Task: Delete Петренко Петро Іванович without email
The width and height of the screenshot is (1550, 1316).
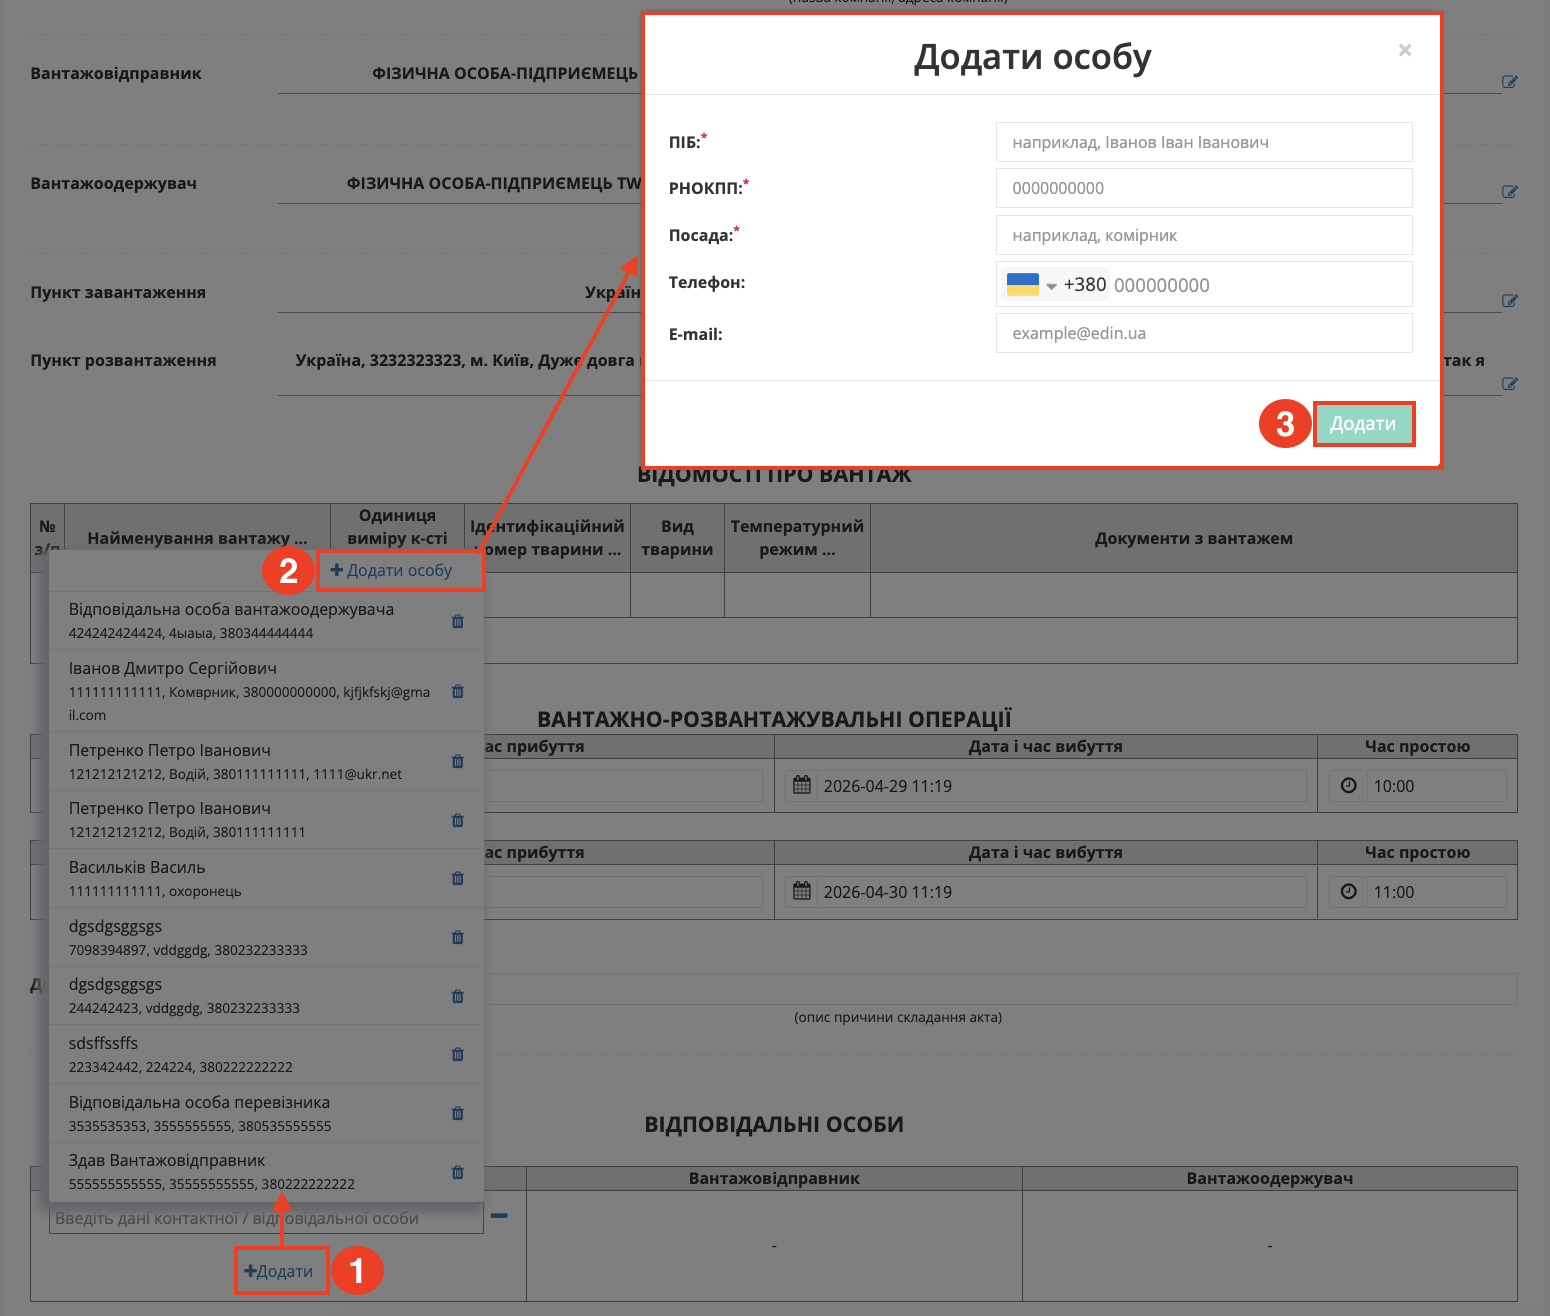Action: tap(458, 820)
